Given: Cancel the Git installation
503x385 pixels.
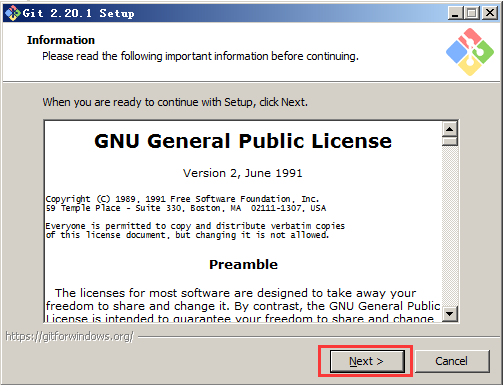Looking at the screenshot, I should tap(452, 361).
